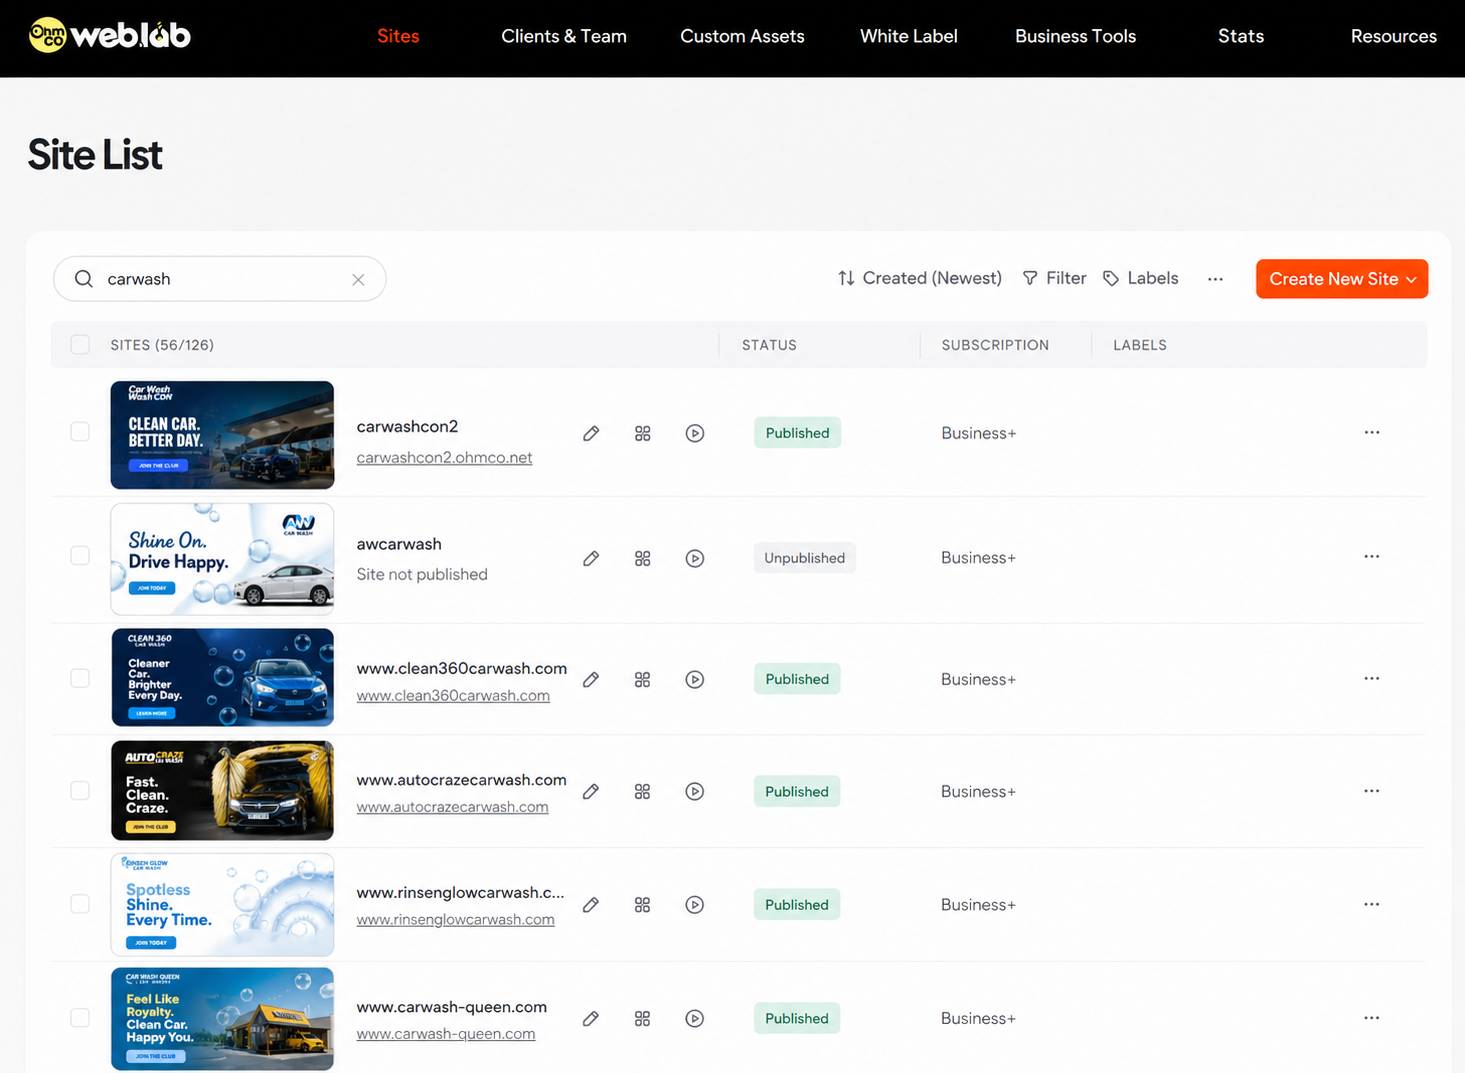Screen dimensions: 1465x1073
Task: Open the carwashcon2.ohmco.net link
Action: click(x=444, y=457)
